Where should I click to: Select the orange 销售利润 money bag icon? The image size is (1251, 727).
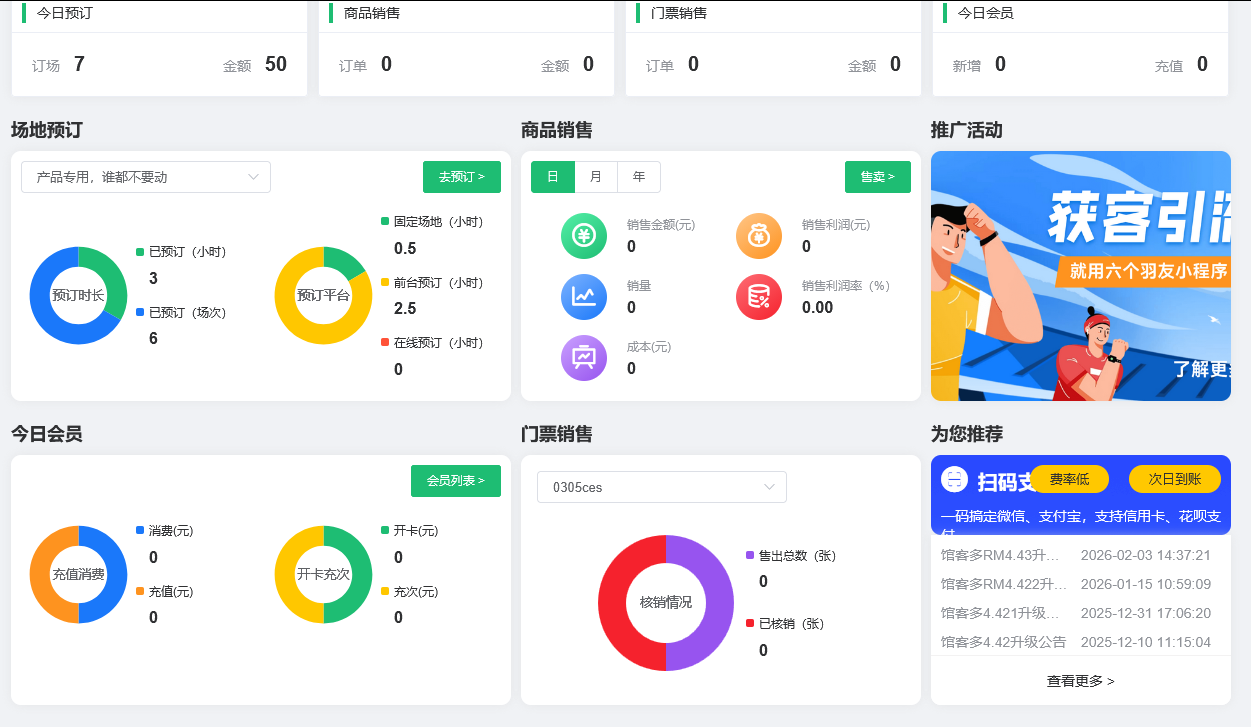point(759,236)
